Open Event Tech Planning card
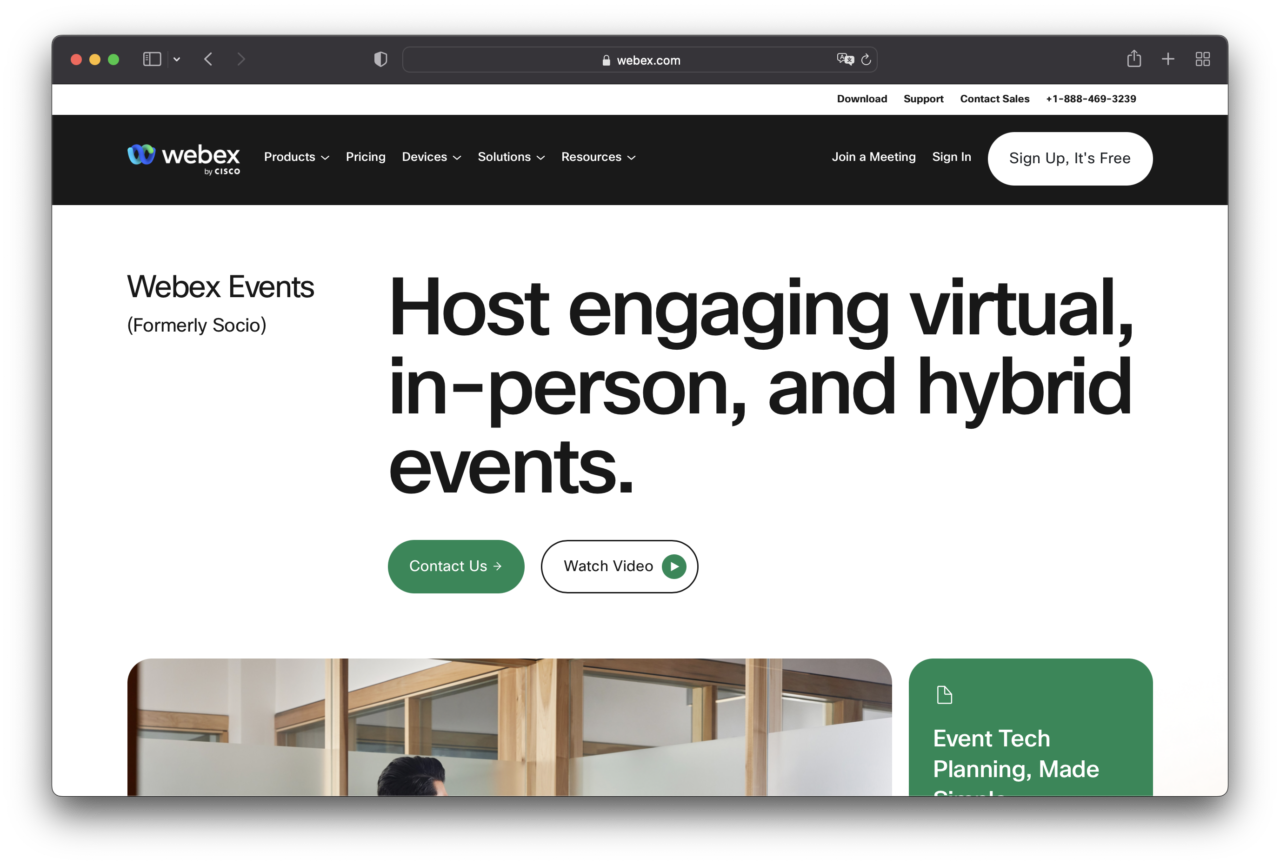Viewport: 1280px width, 865px height. click(x=1030, y=727)
